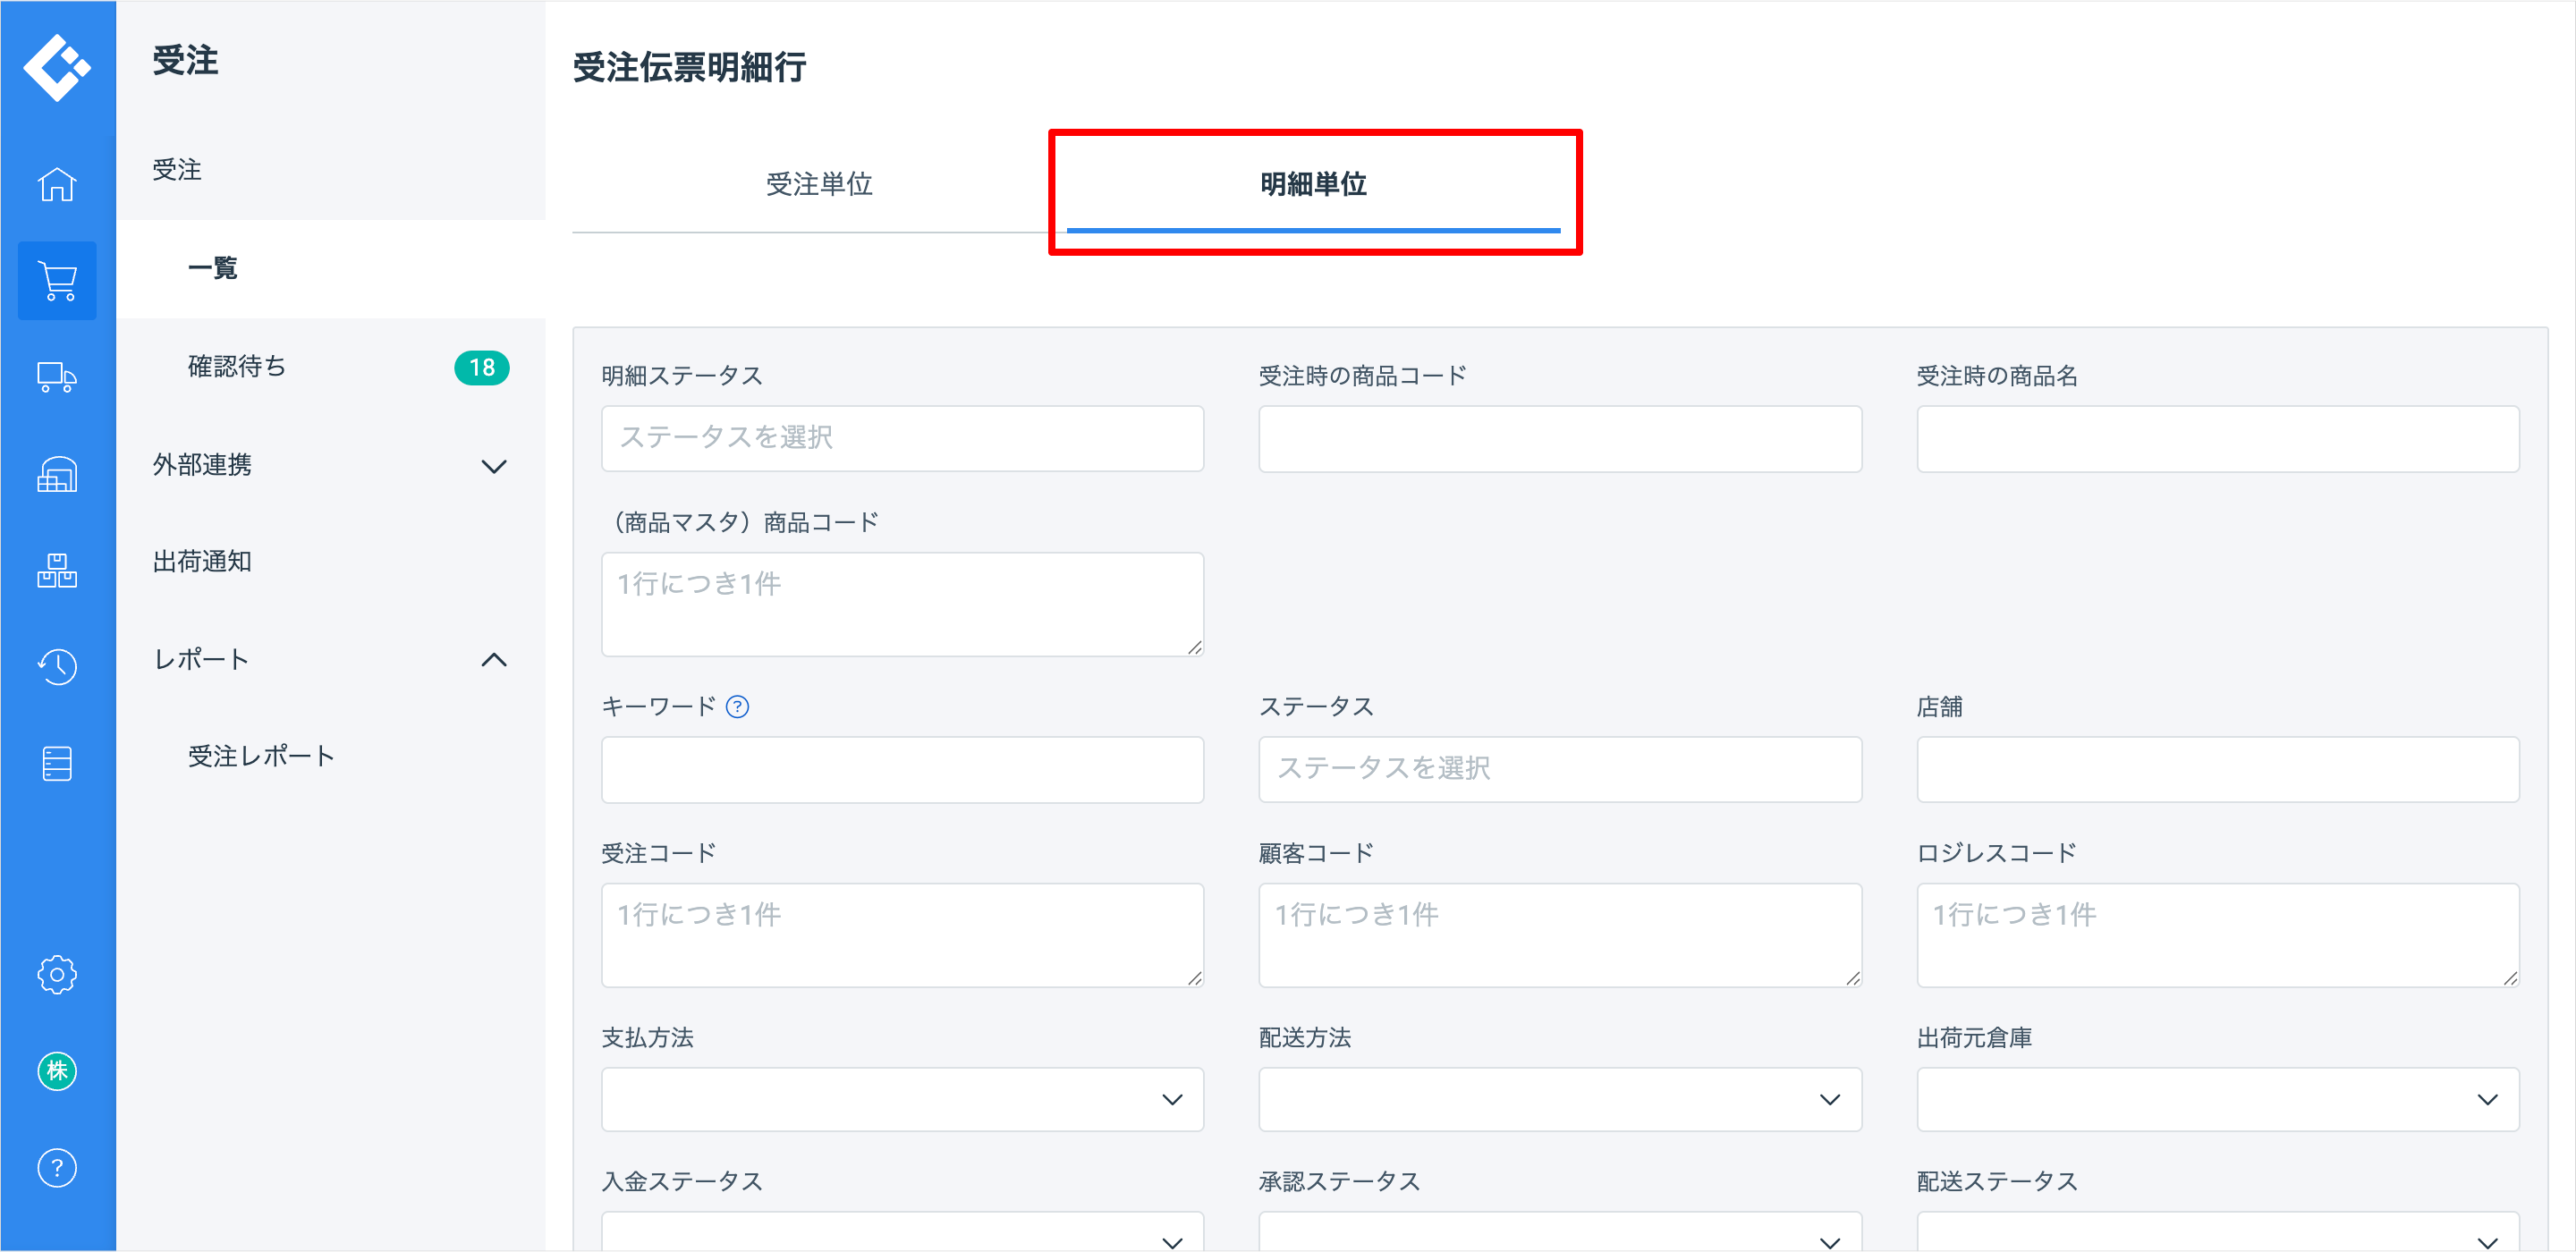Open the history clock icon
The height and width of the screenshot is (1252, 2576).
(x=57, y=667)
